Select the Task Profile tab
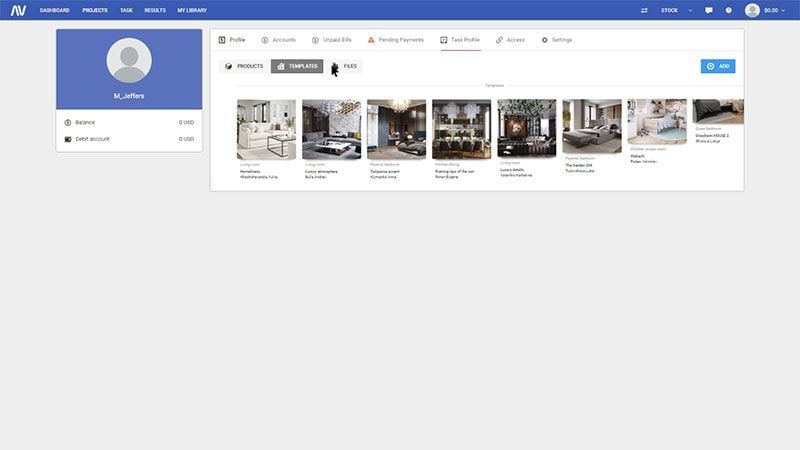Screen dimensions: 800x450 tap(460, 40)
